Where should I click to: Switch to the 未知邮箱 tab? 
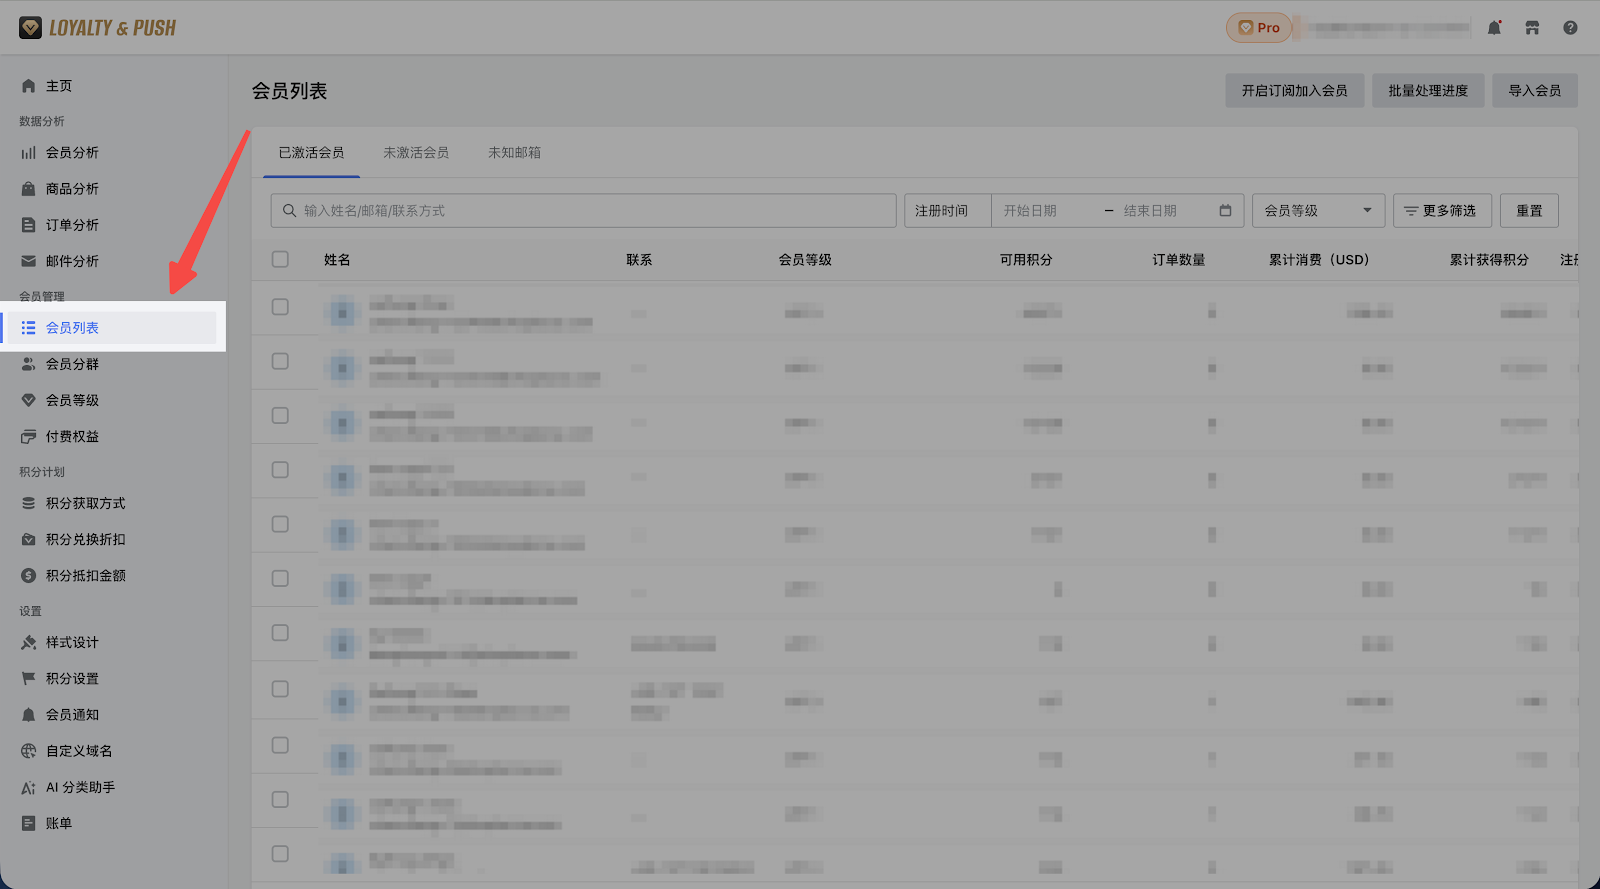point(514,153)
